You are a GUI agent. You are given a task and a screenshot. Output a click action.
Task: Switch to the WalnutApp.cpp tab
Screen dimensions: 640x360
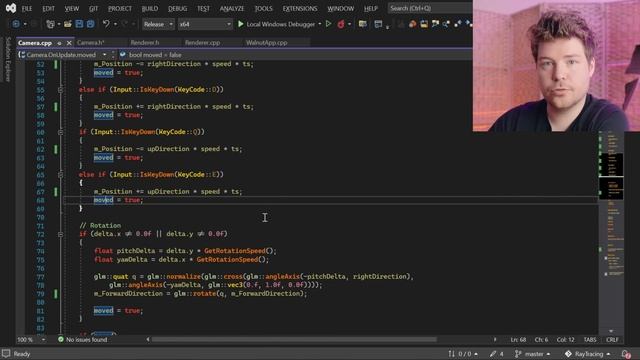pyautogui.click(x=267, y=42)
